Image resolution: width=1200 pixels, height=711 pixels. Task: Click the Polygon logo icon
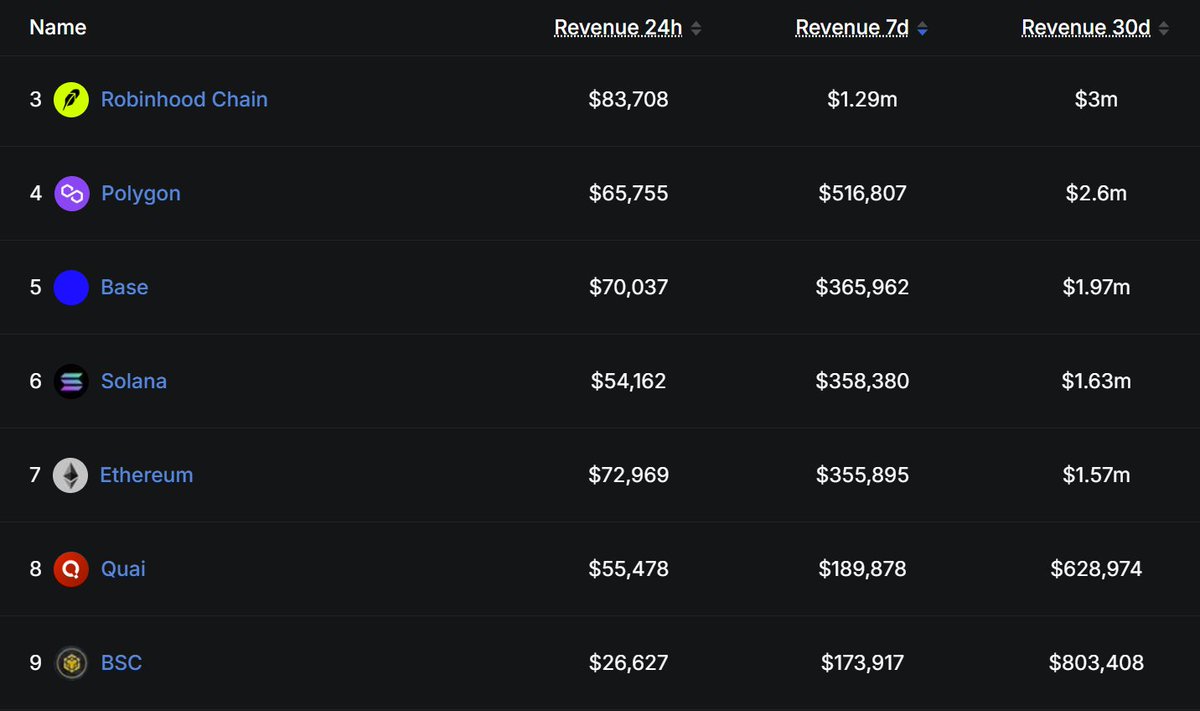click(71, 194)
